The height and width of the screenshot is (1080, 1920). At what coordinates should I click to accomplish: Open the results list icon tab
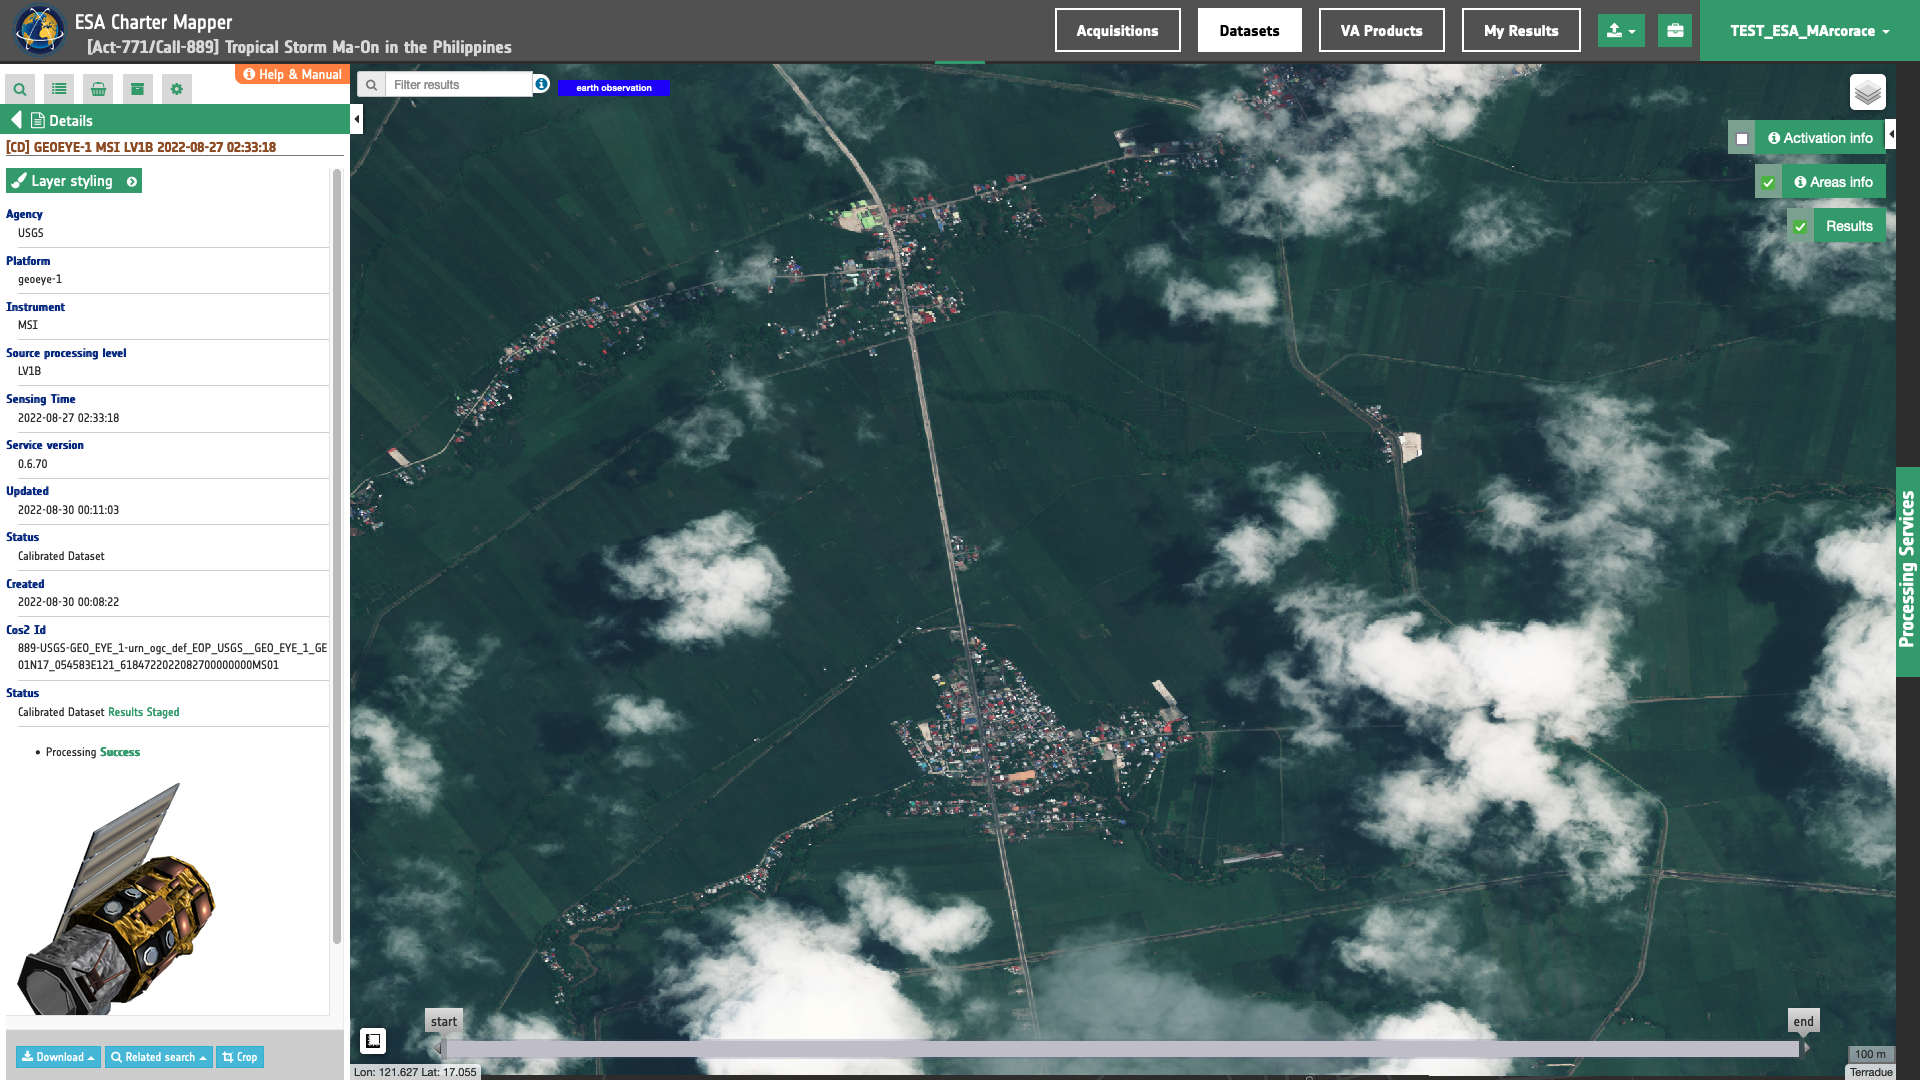[59, 89]
